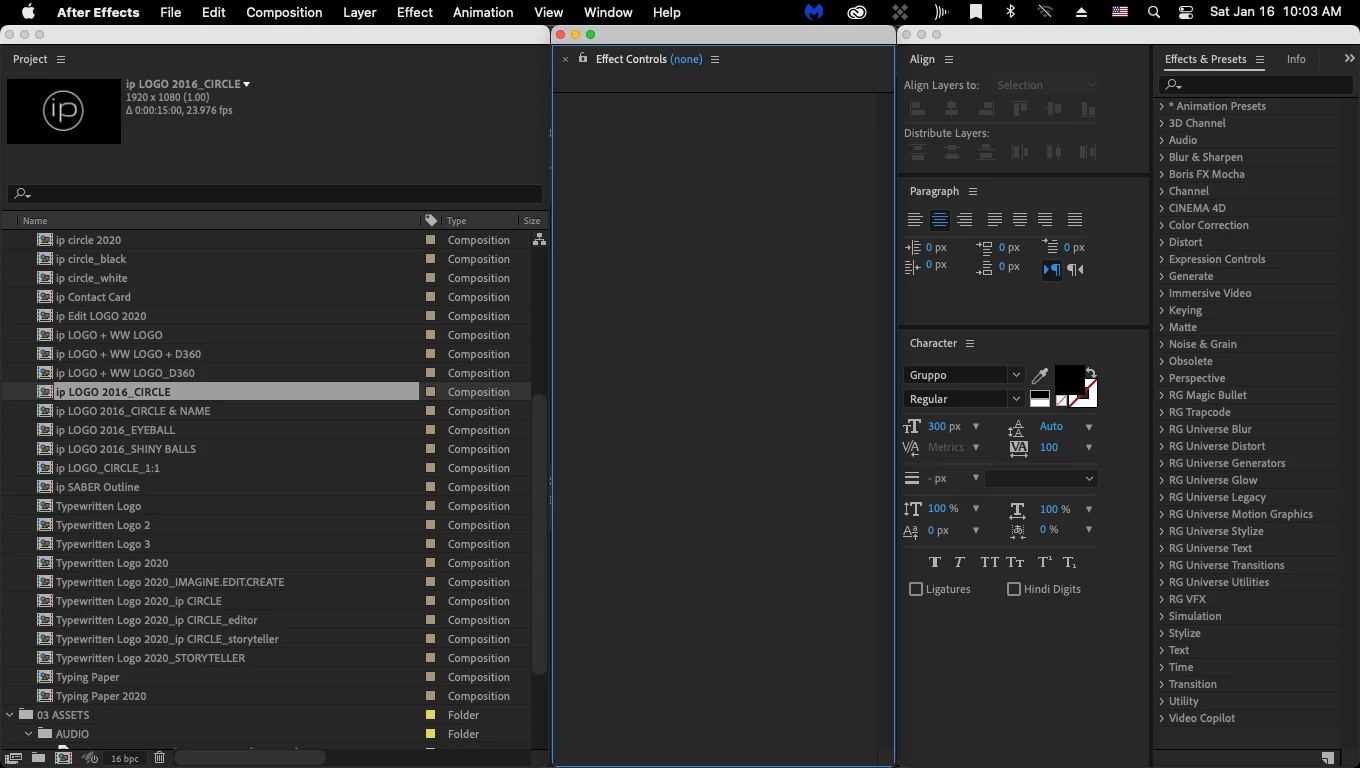
Task: Toggle lock on Effect Controls panel
Action: pyautogui.click(x=583, y=59)
